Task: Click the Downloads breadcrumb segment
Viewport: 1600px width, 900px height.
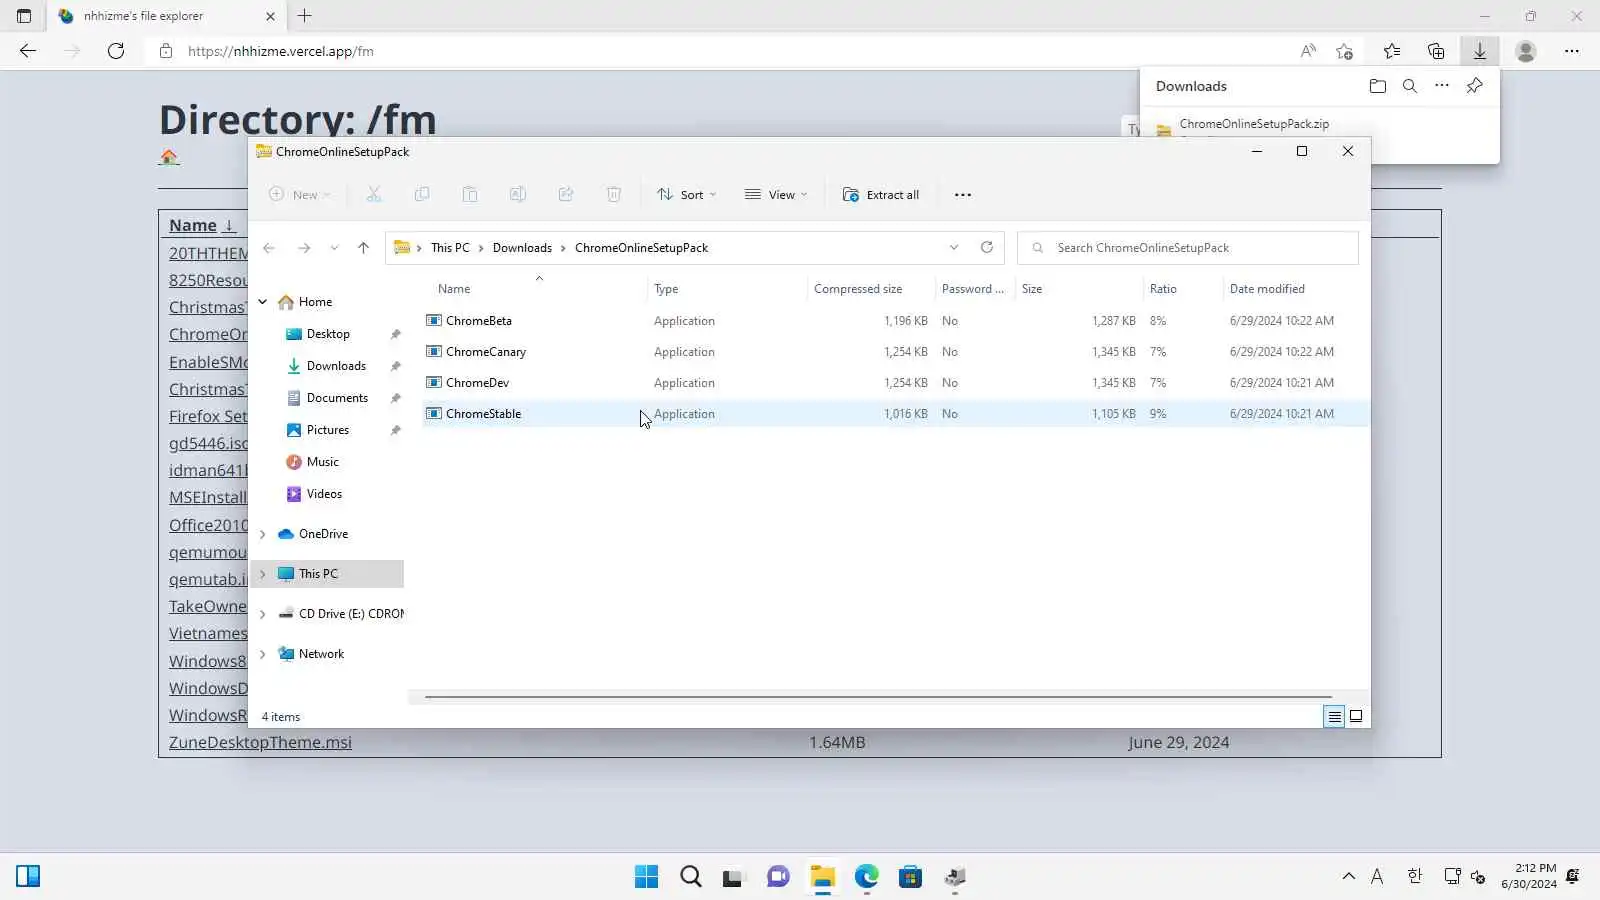Action: pos(522,248)
